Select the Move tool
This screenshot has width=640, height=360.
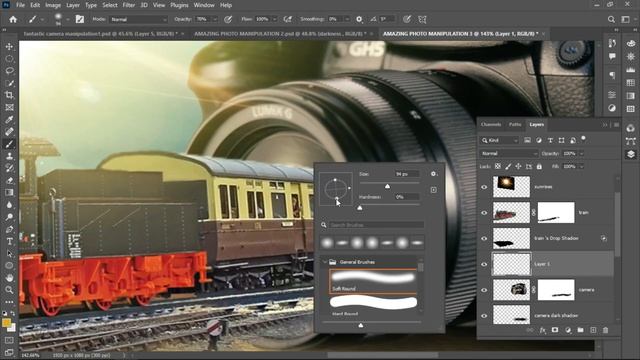pos(9,47)
